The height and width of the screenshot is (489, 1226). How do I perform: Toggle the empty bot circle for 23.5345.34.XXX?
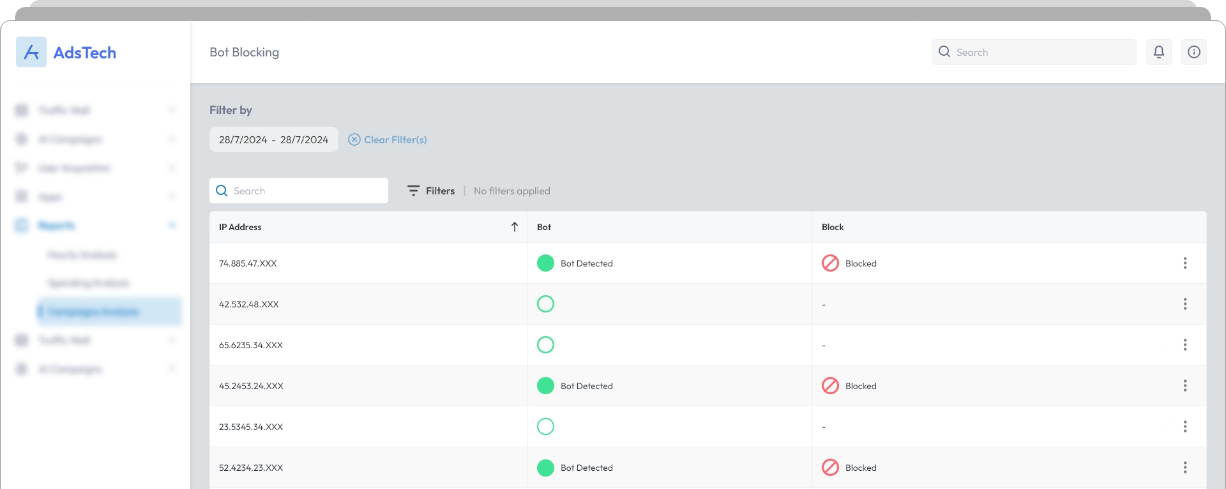click(x=545, y=426)
